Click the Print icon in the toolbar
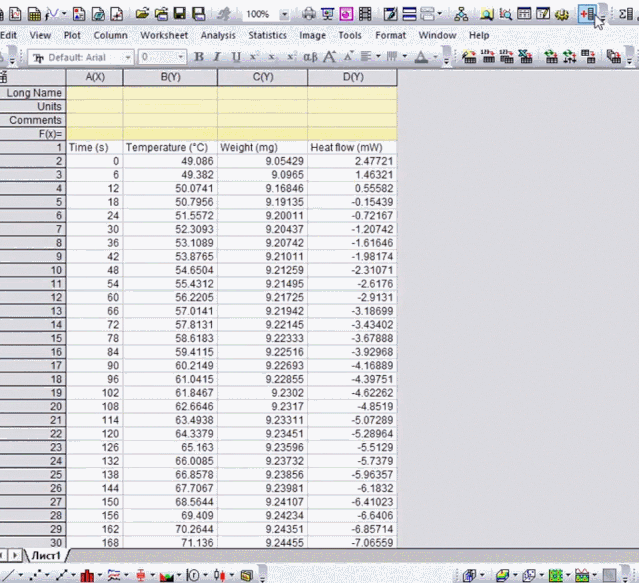This screenshot has height=583, width=639. [309, 14]
